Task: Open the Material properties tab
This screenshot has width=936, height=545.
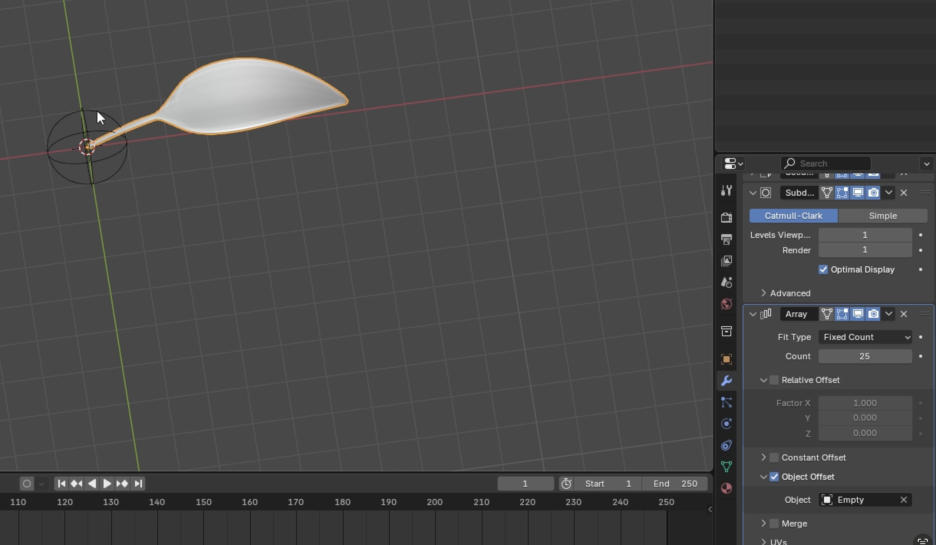Action: [726, 488]
